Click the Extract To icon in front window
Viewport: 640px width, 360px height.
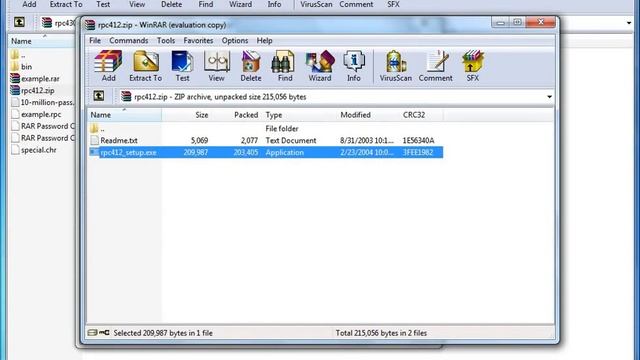click(145, 66)
